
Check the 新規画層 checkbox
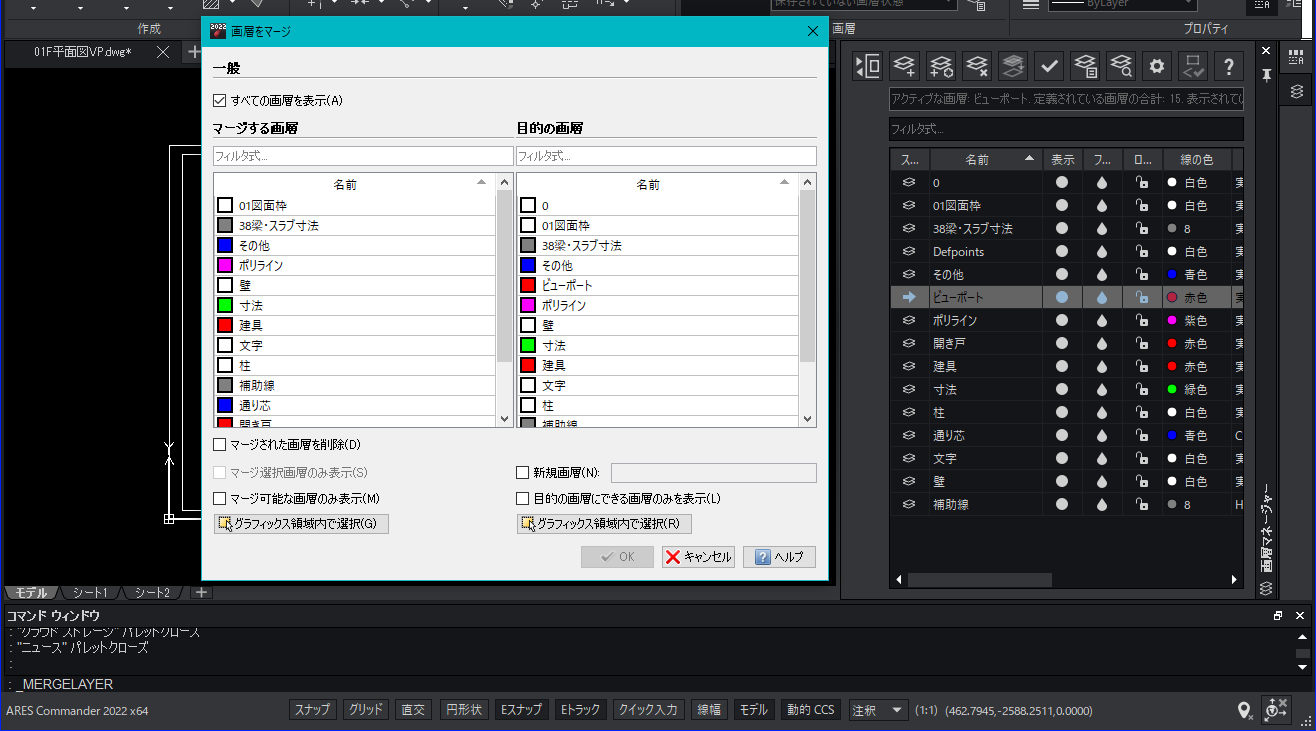(522, 473)
